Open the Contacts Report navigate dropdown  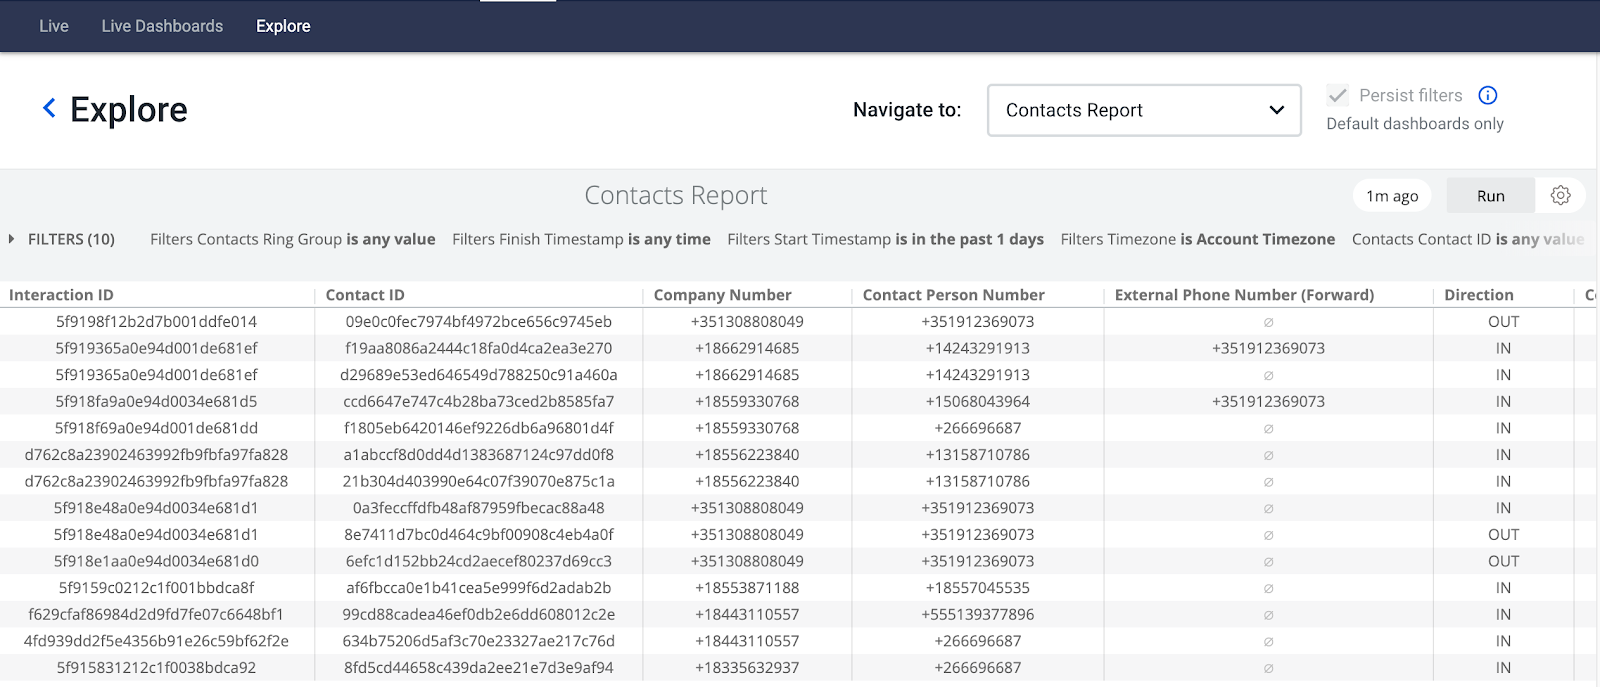1144,110
